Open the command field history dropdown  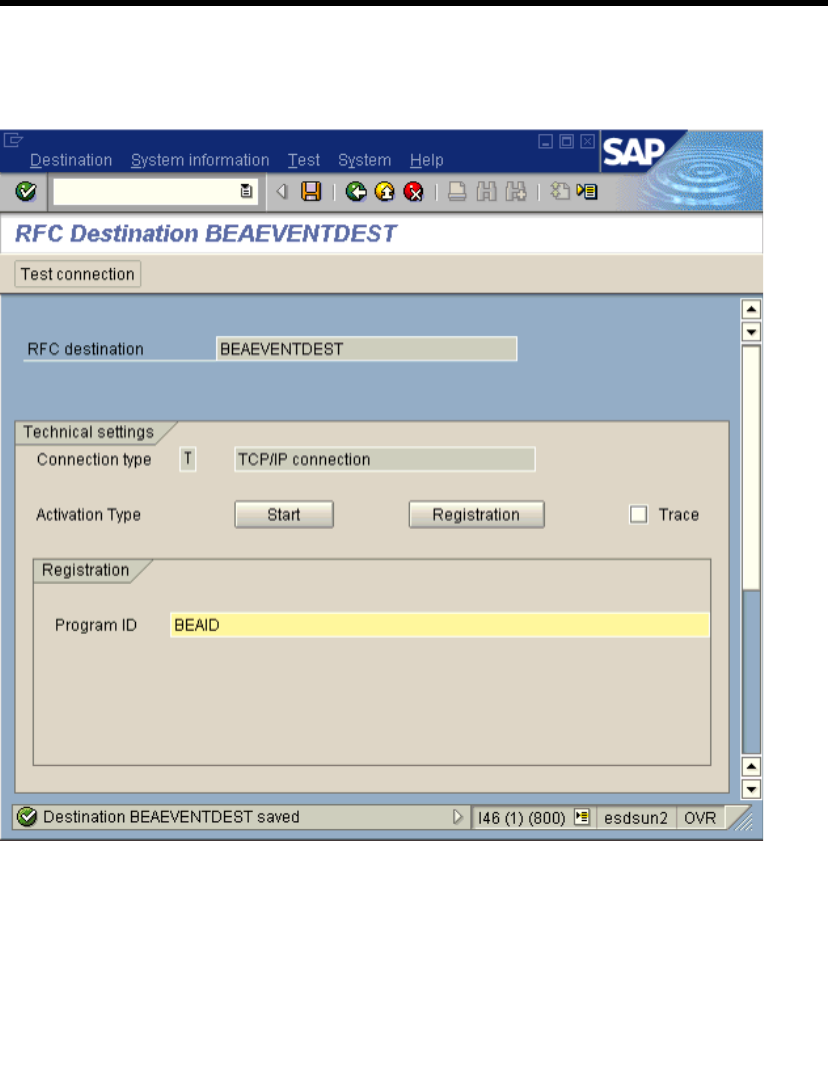[246, 192]
